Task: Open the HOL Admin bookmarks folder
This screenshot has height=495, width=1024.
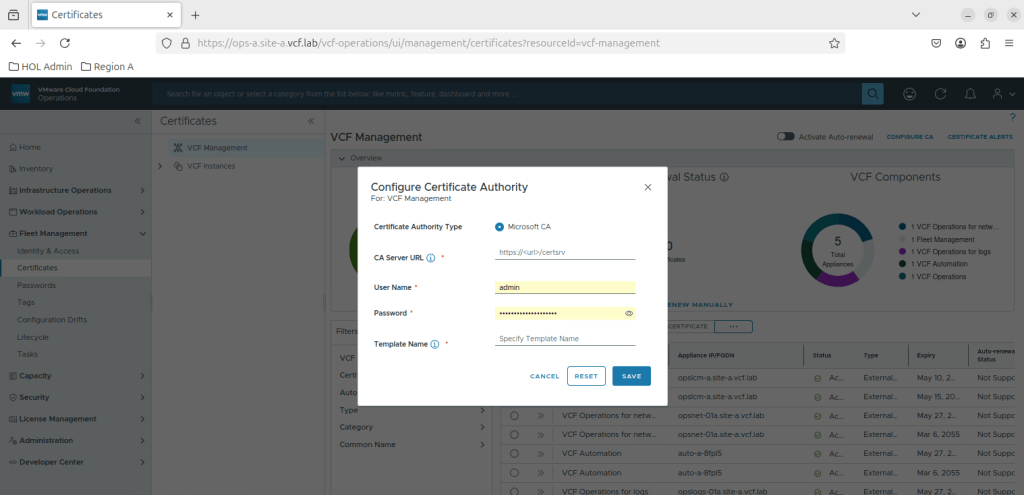Action: click(x=40, y=67)
